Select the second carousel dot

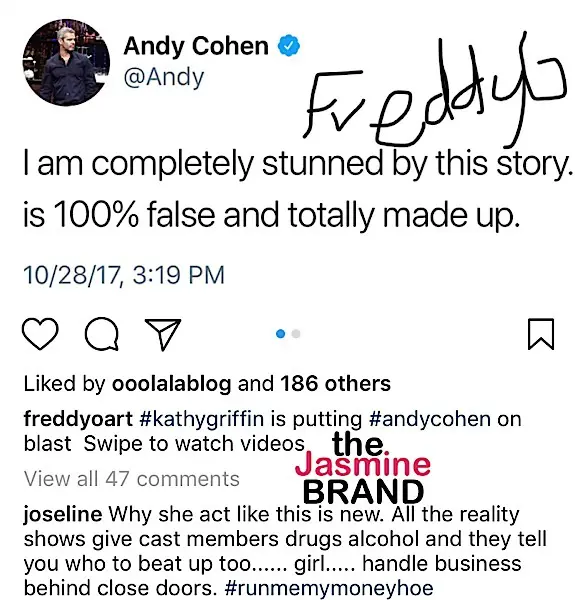pyautogui.click(x=296, y=334)
